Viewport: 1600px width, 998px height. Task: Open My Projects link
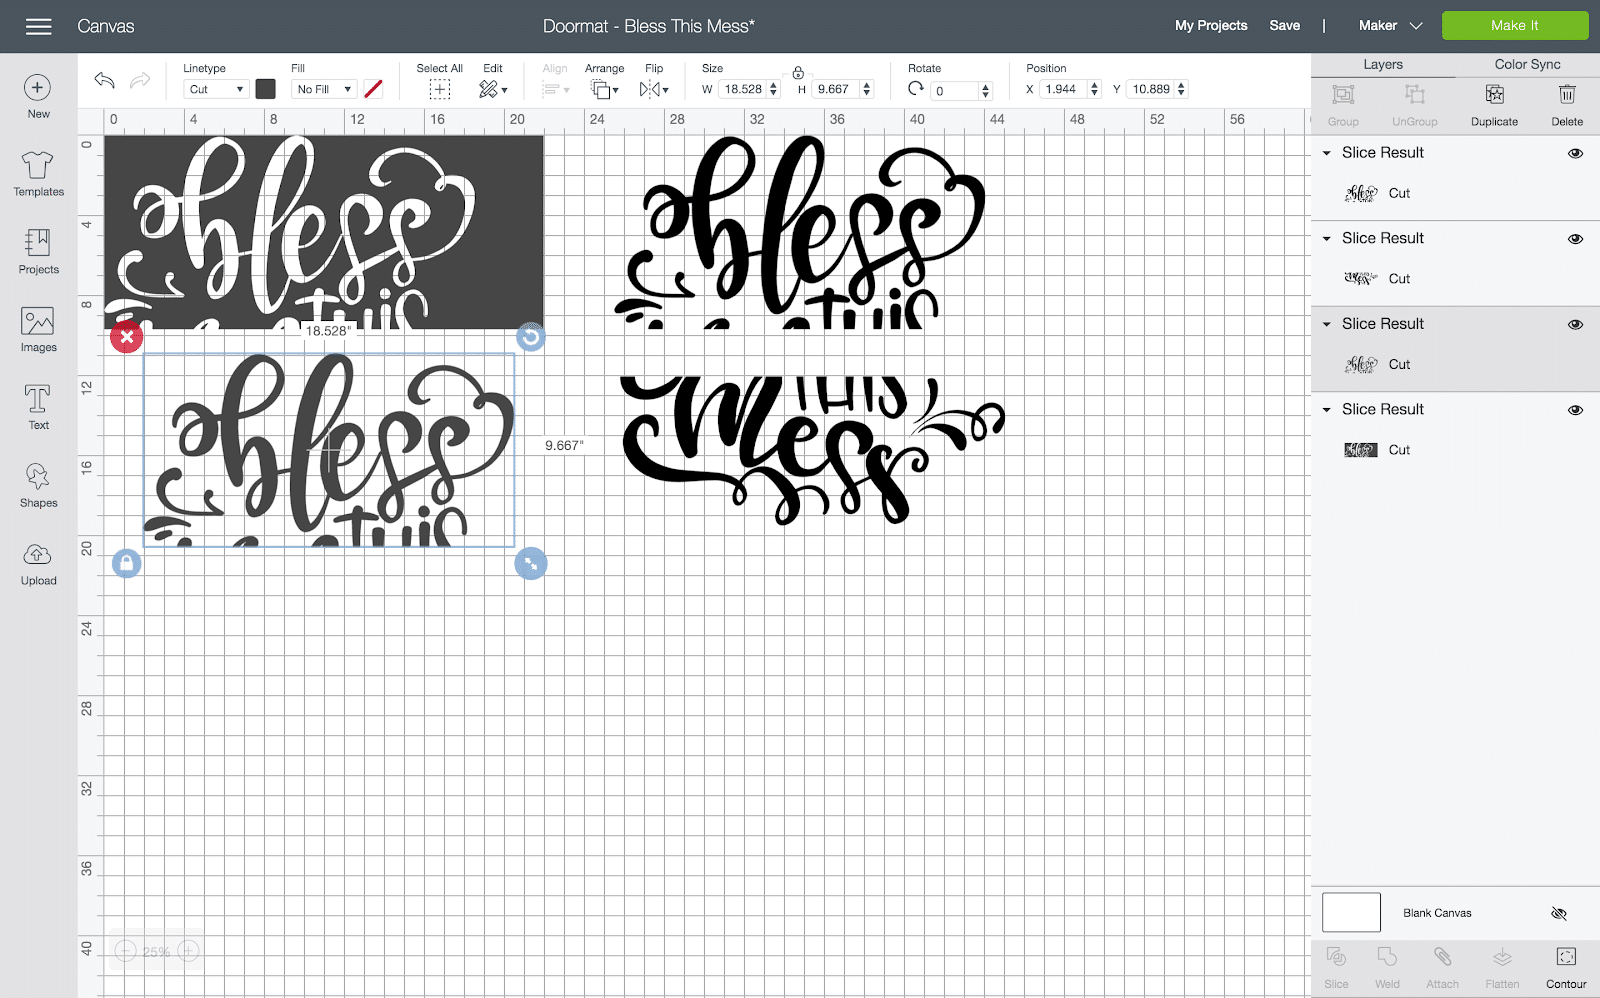tap(1211, 26)
